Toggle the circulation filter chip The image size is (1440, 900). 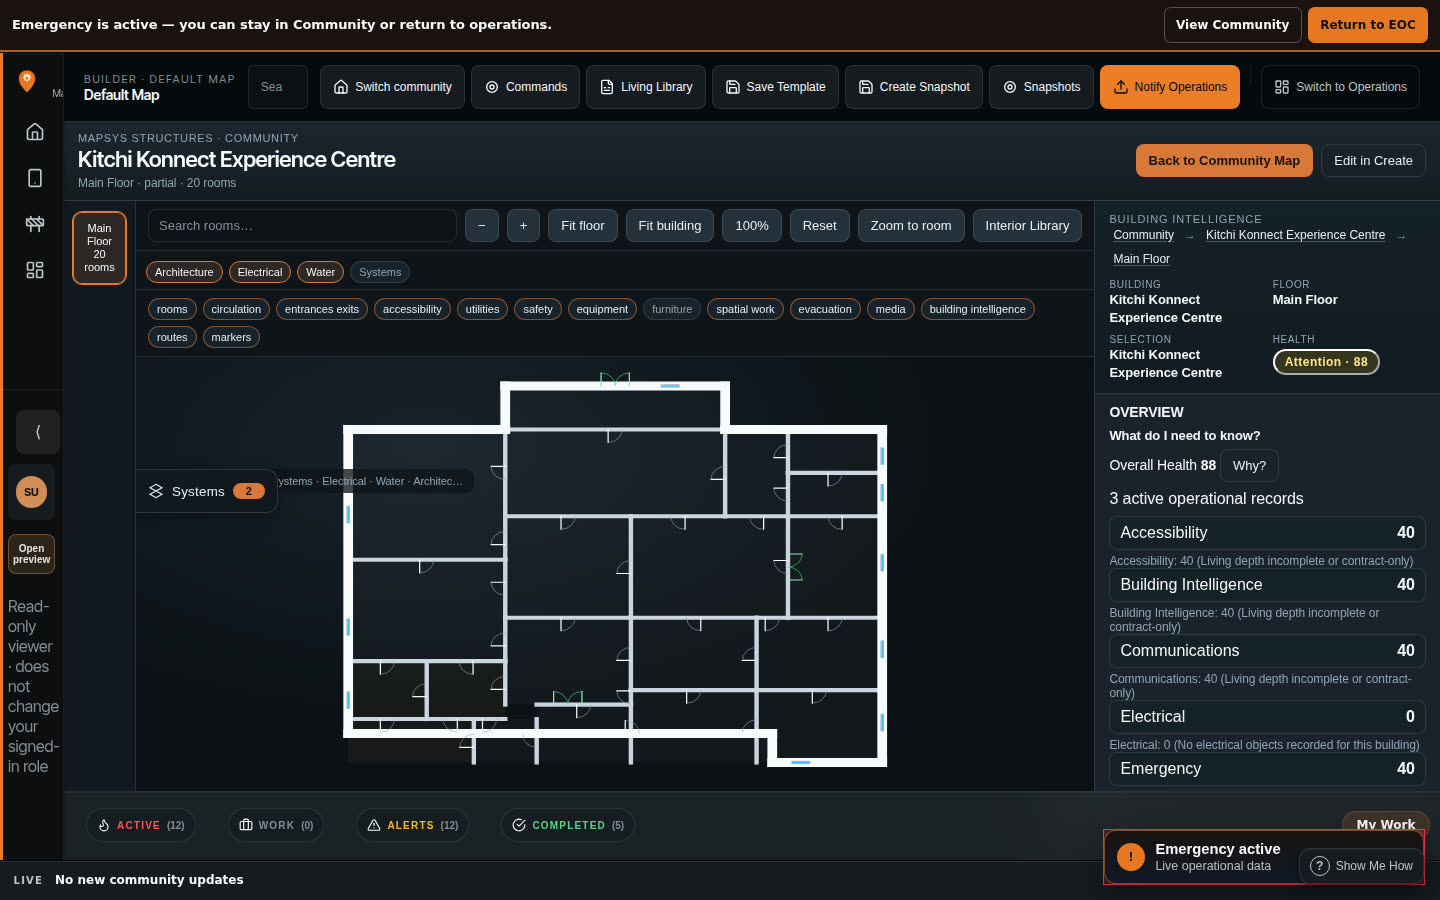click(x=236, y=309)
